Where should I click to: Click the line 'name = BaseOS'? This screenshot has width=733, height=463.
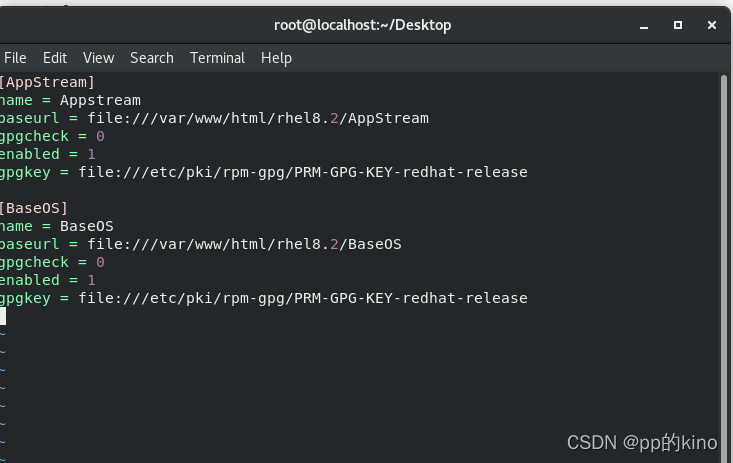tap(57, 226)
